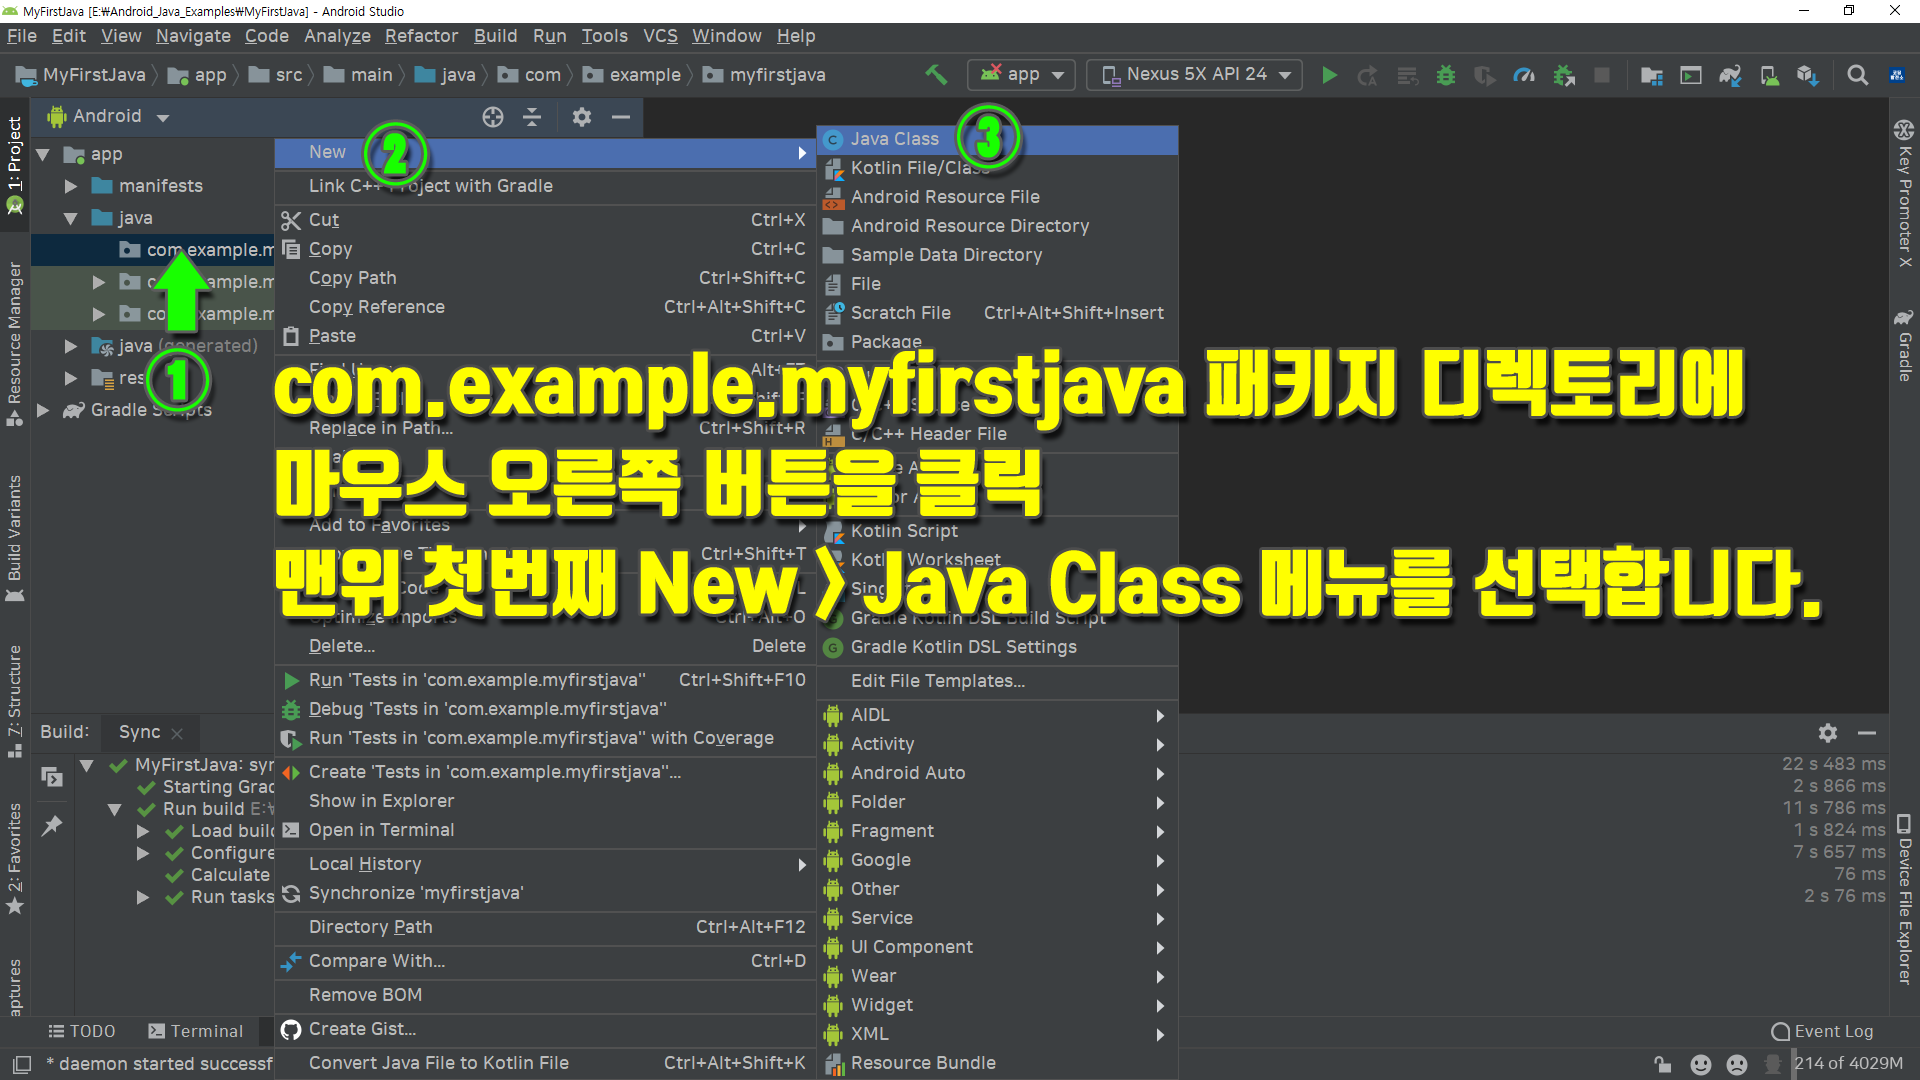Hide the Build panel with minus icon
Screen dimensions: 1920x1080
1867,733
